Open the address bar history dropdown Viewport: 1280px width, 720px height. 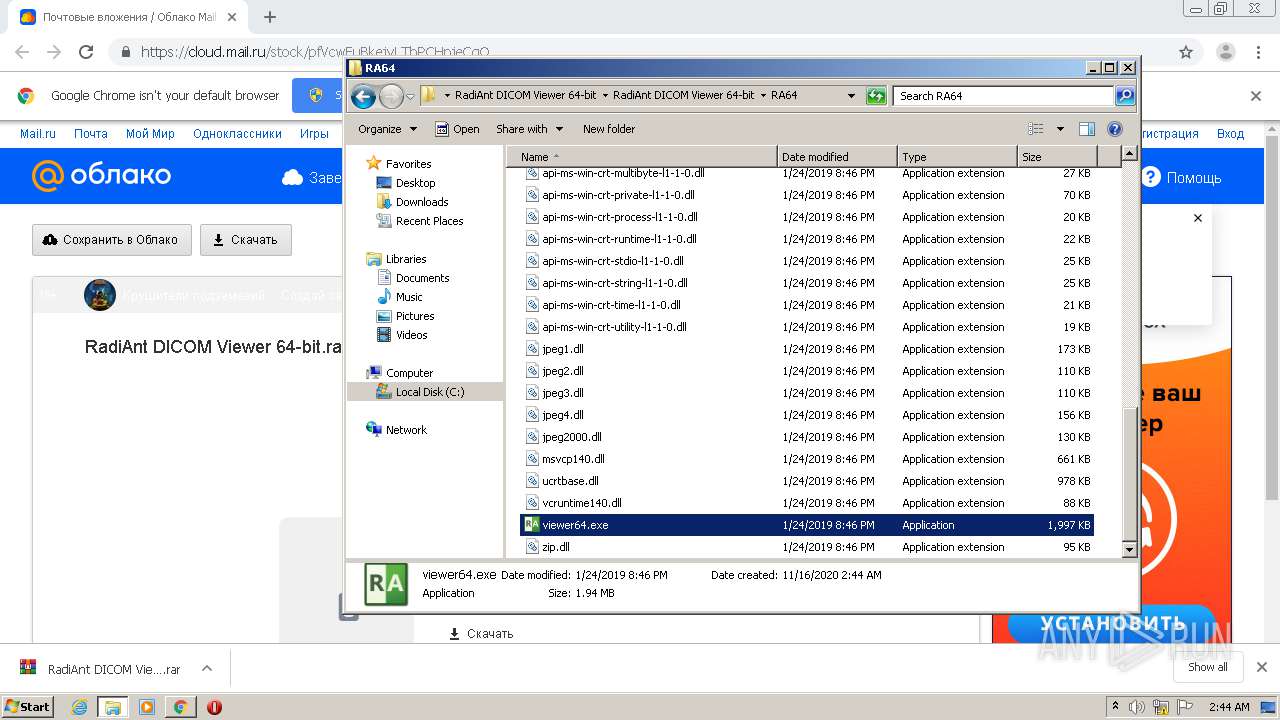pos(851,96)
